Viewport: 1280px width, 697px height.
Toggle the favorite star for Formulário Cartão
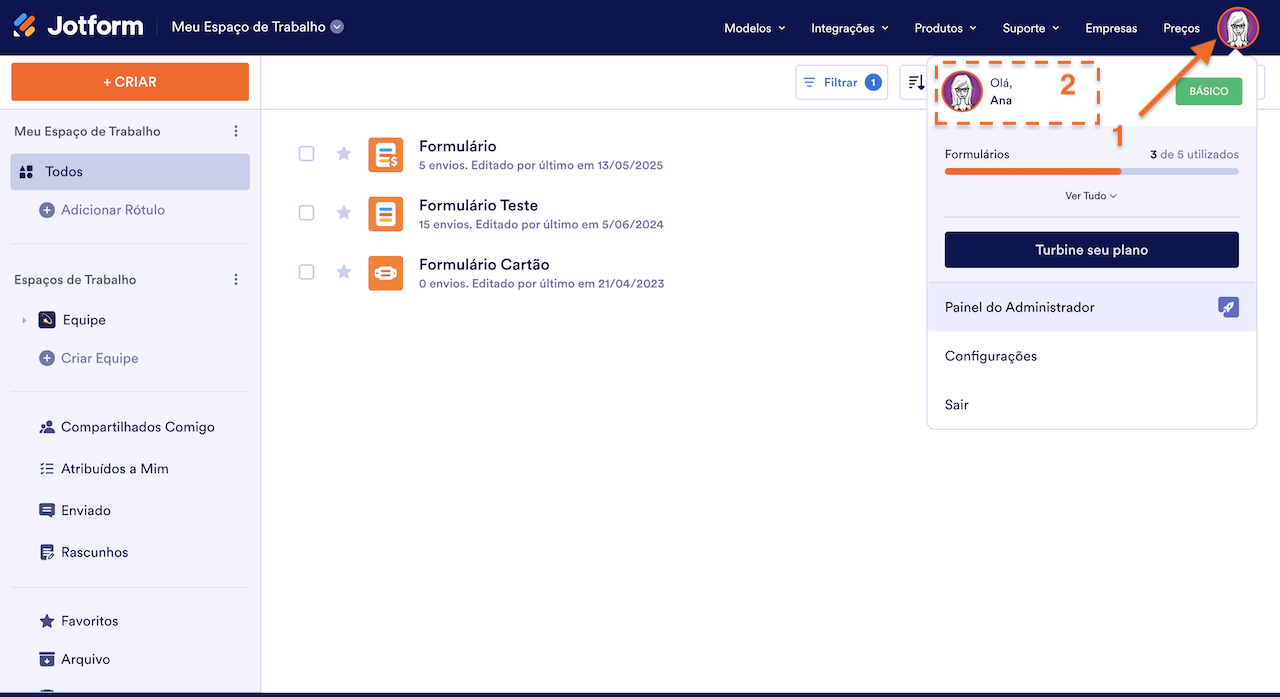(x=343, y=272)
